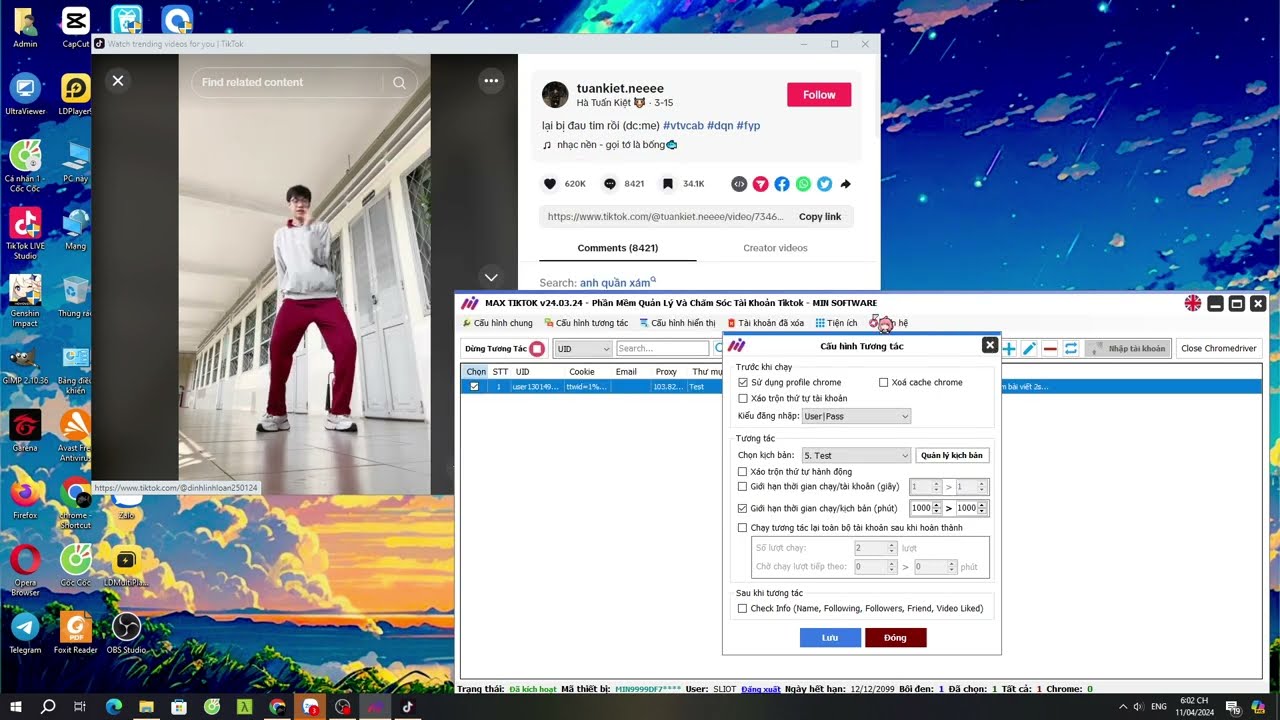
Task: Open the Garena desktop shortcut
Action: click(x=25, y=430)
